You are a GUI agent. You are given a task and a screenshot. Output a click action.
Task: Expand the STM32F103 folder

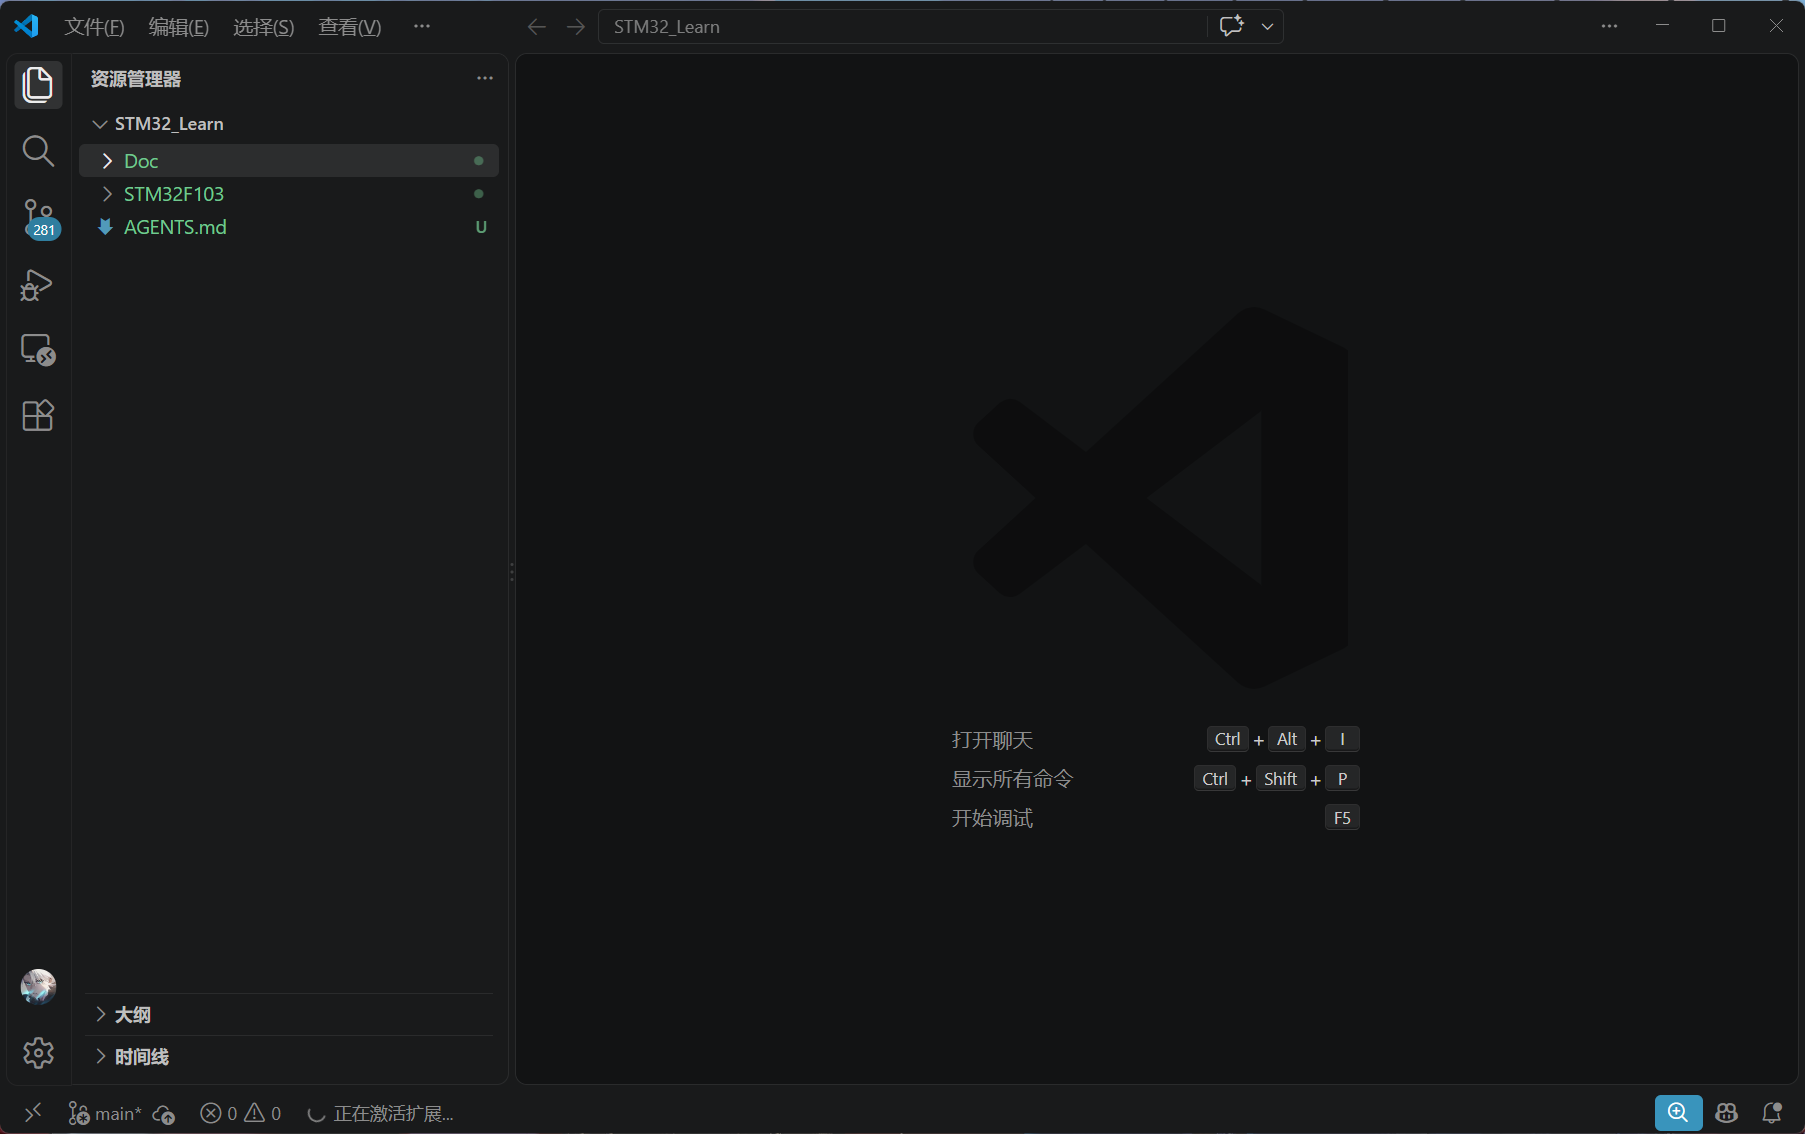(x=289, y=194)
